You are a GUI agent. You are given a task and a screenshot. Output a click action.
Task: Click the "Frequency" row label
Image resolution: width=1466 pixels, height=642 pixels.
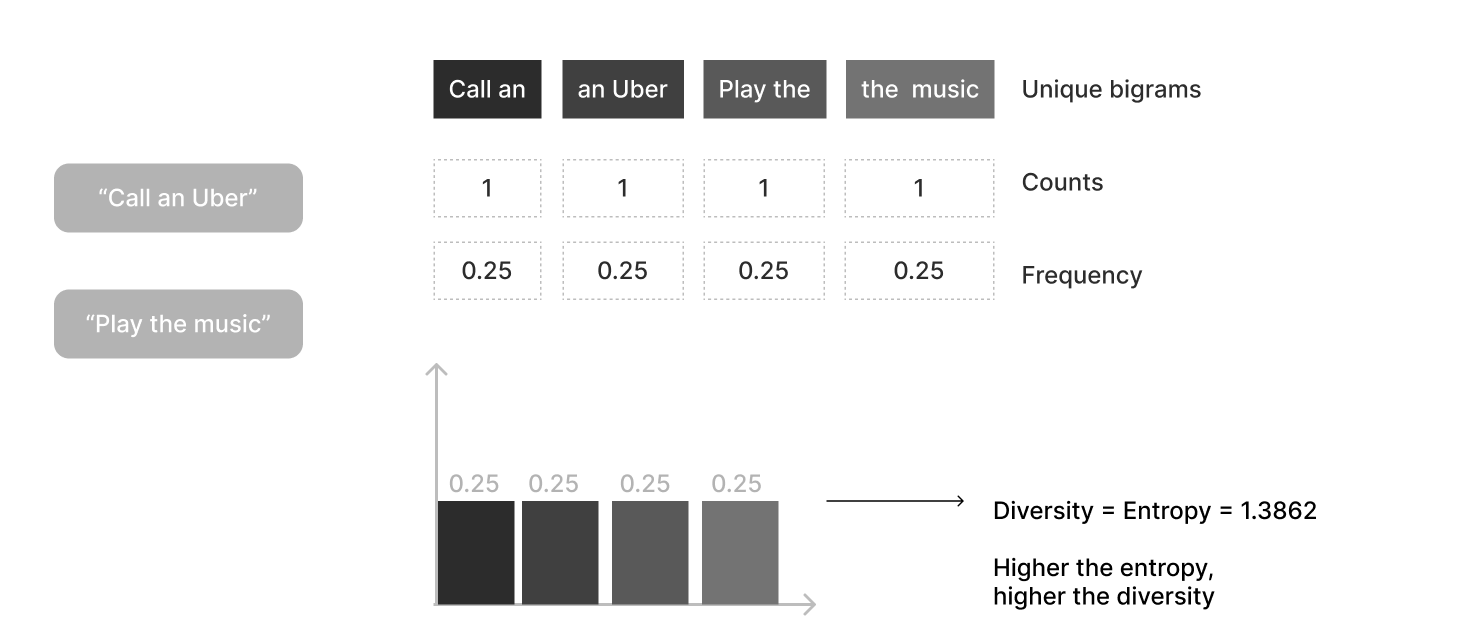coord(1081,275)
